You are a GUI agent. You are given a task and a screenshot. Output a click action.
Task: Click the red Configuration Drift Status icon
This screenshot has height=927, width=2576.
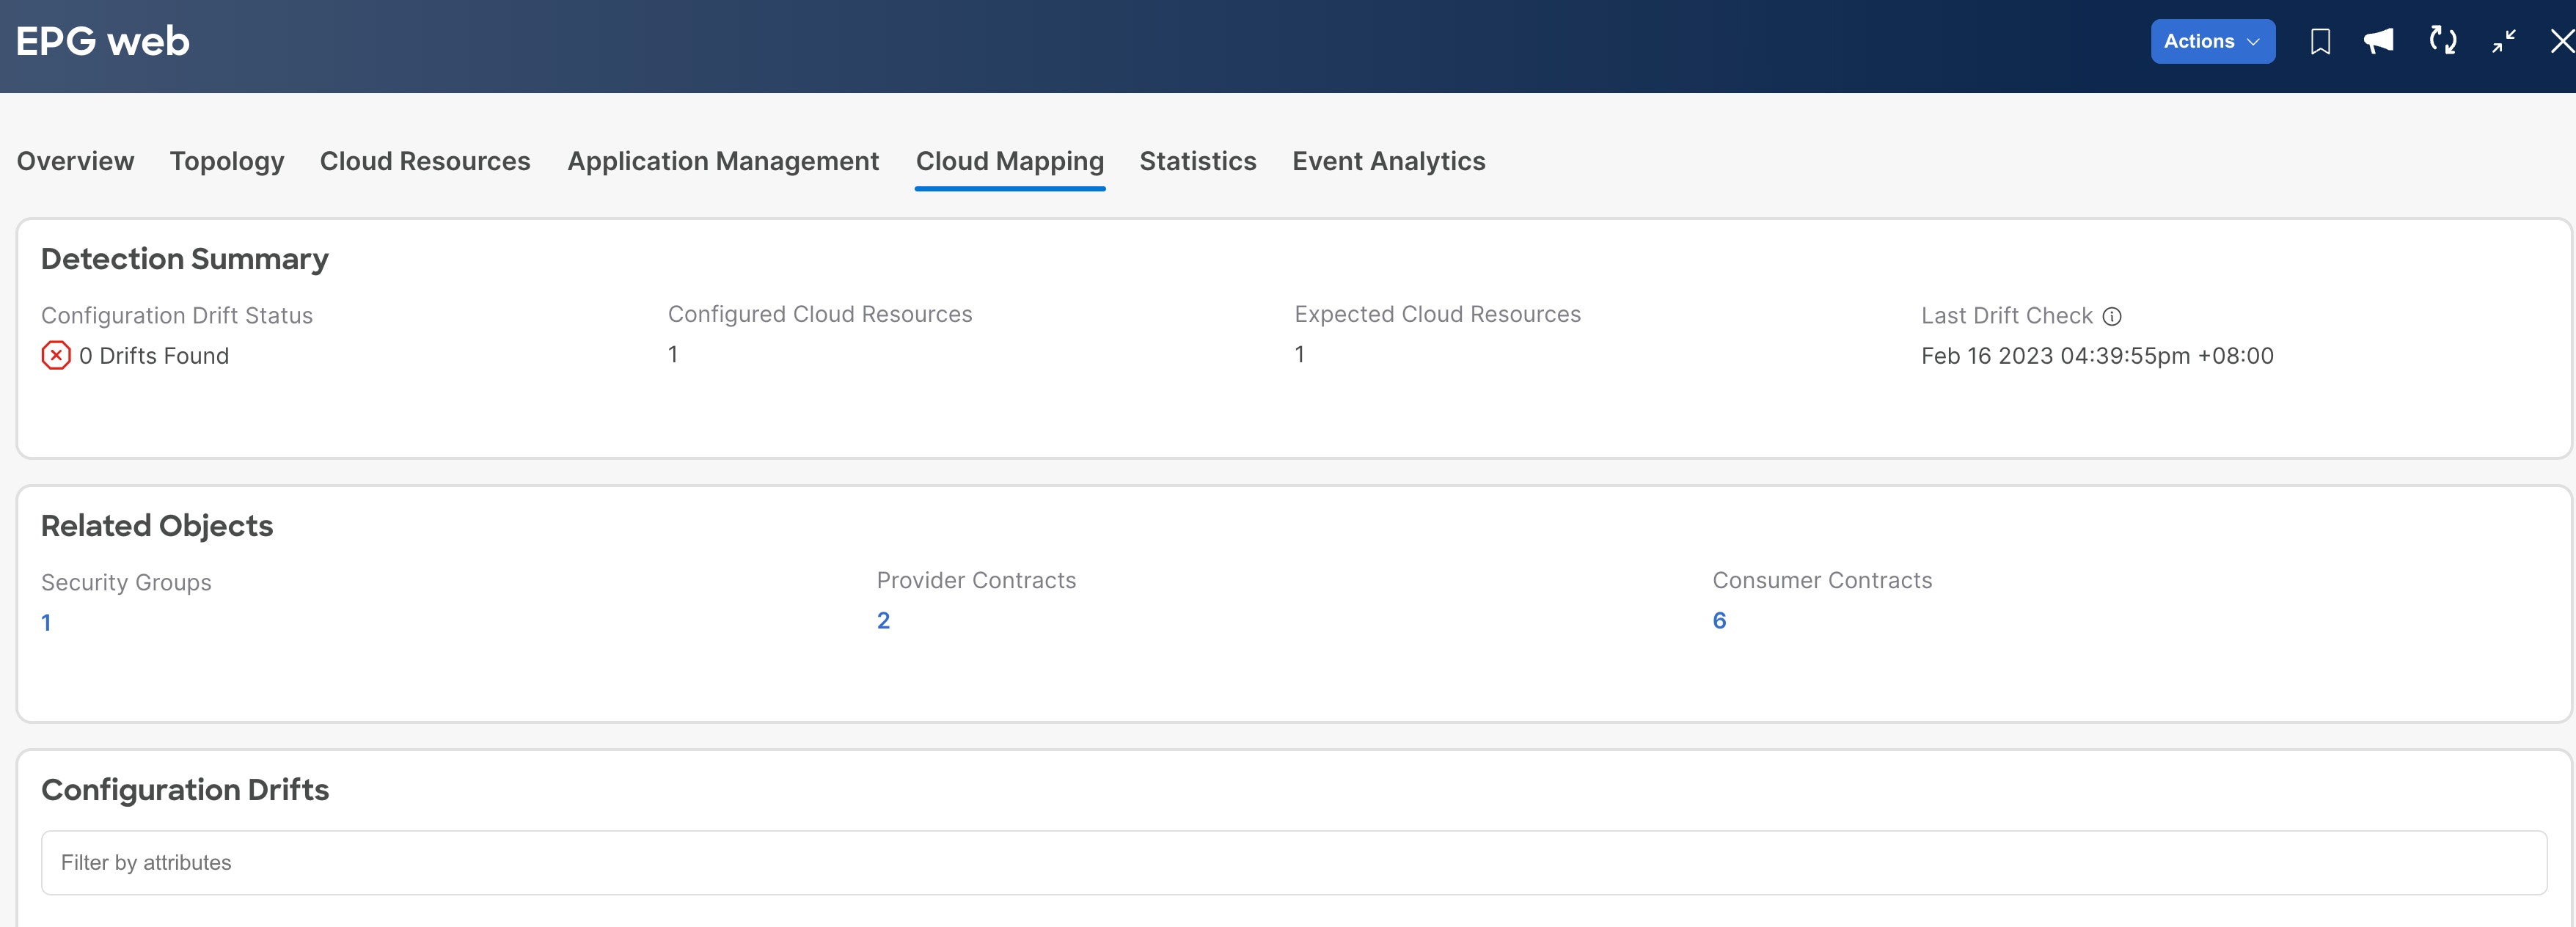[55, 355]
